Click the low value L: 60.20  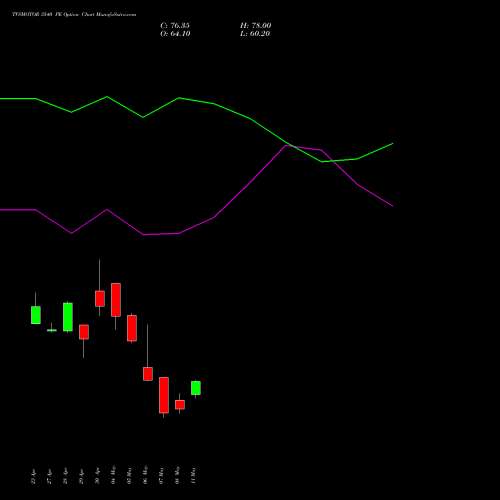(255, 33)
